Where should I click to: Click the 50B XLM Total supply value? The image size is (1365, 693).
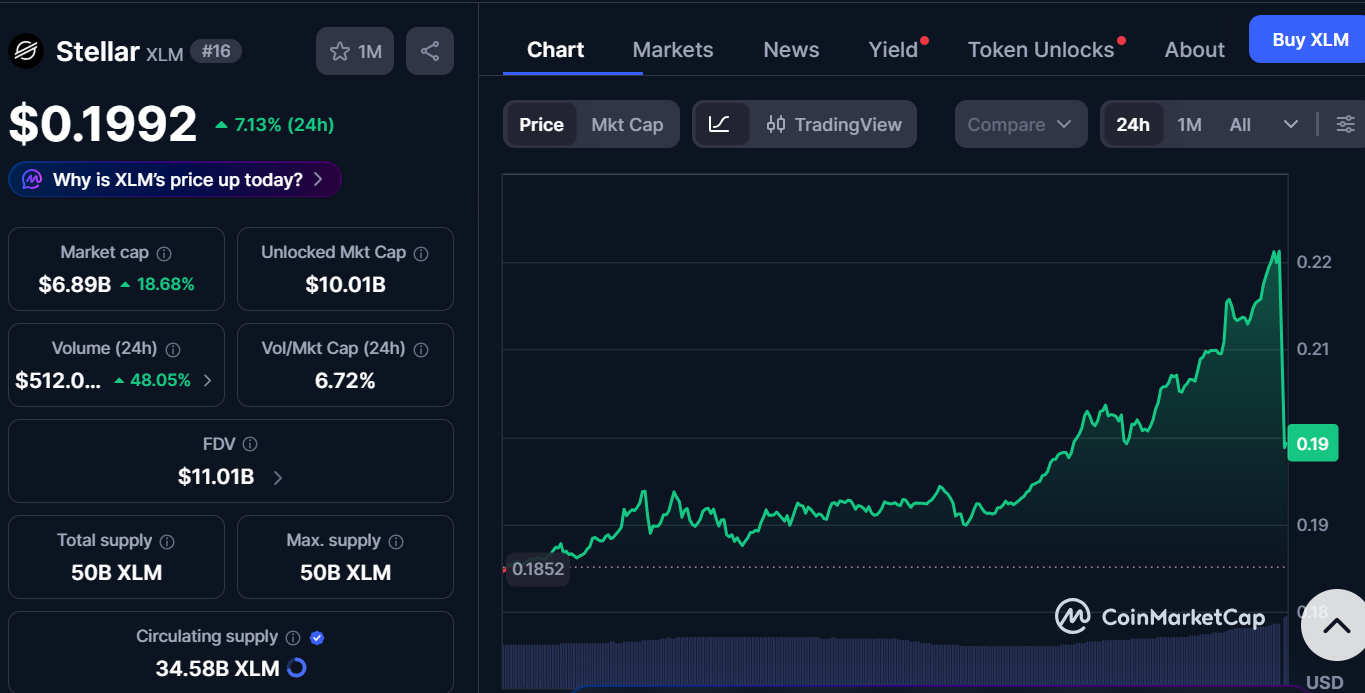(x=116, y=573)
